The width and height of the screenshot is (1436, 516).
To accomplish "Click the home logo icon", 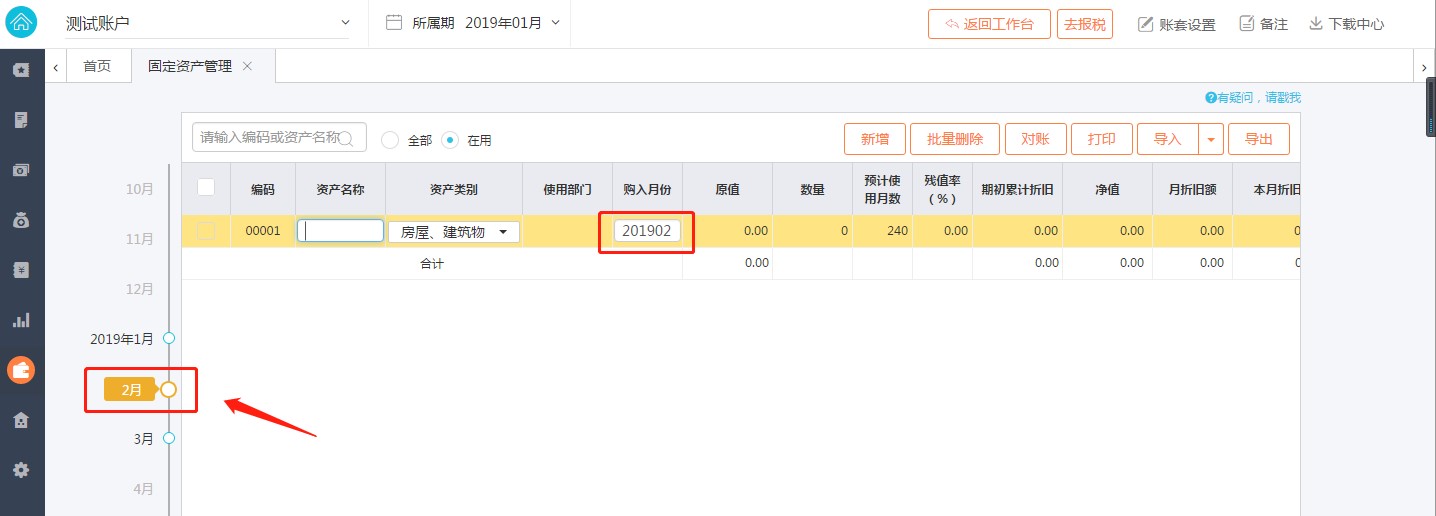I will (22, 22).
